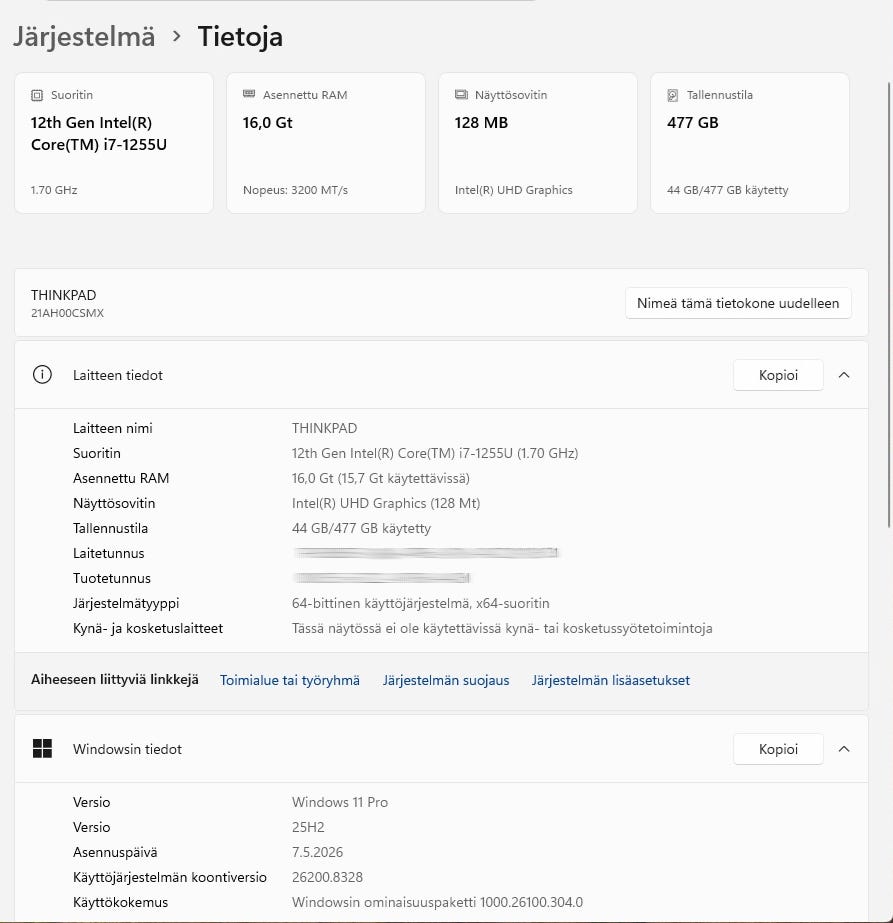
Task: Click the RAM module icon beside Asennettu RAM
Action: coord(249,94)
